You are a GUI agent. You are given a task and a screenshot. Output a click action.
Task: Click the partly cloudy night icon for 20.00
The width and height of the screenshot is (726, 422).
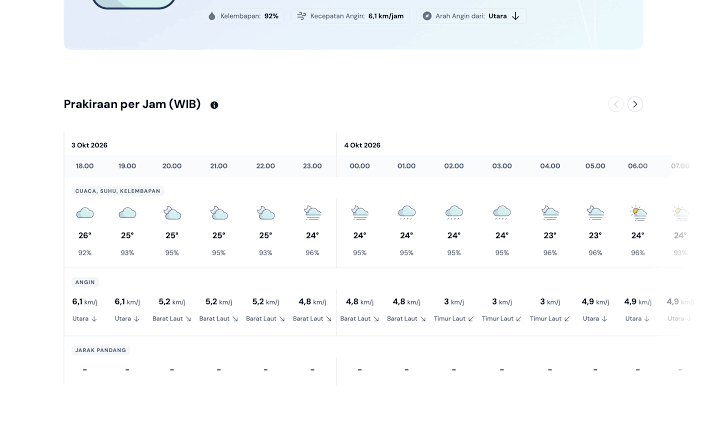point(172,213)
